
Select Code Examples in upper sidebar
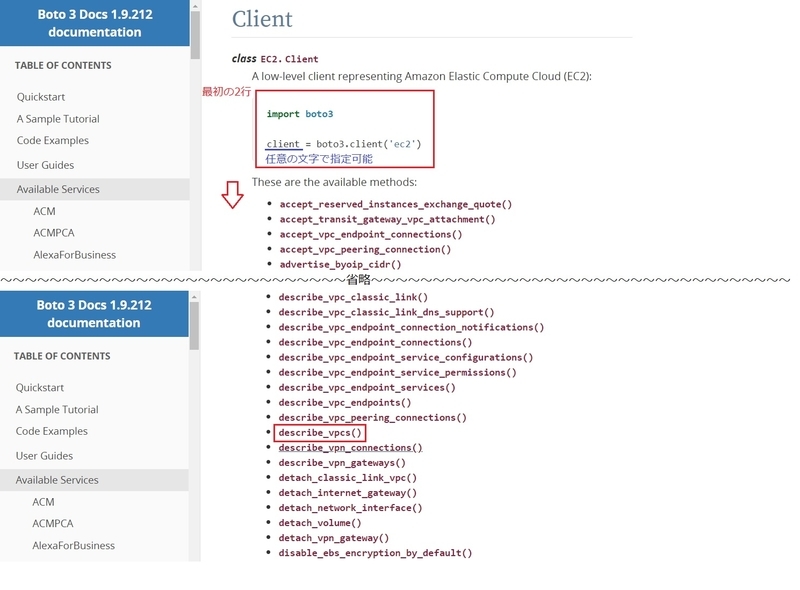click(53, 140)
